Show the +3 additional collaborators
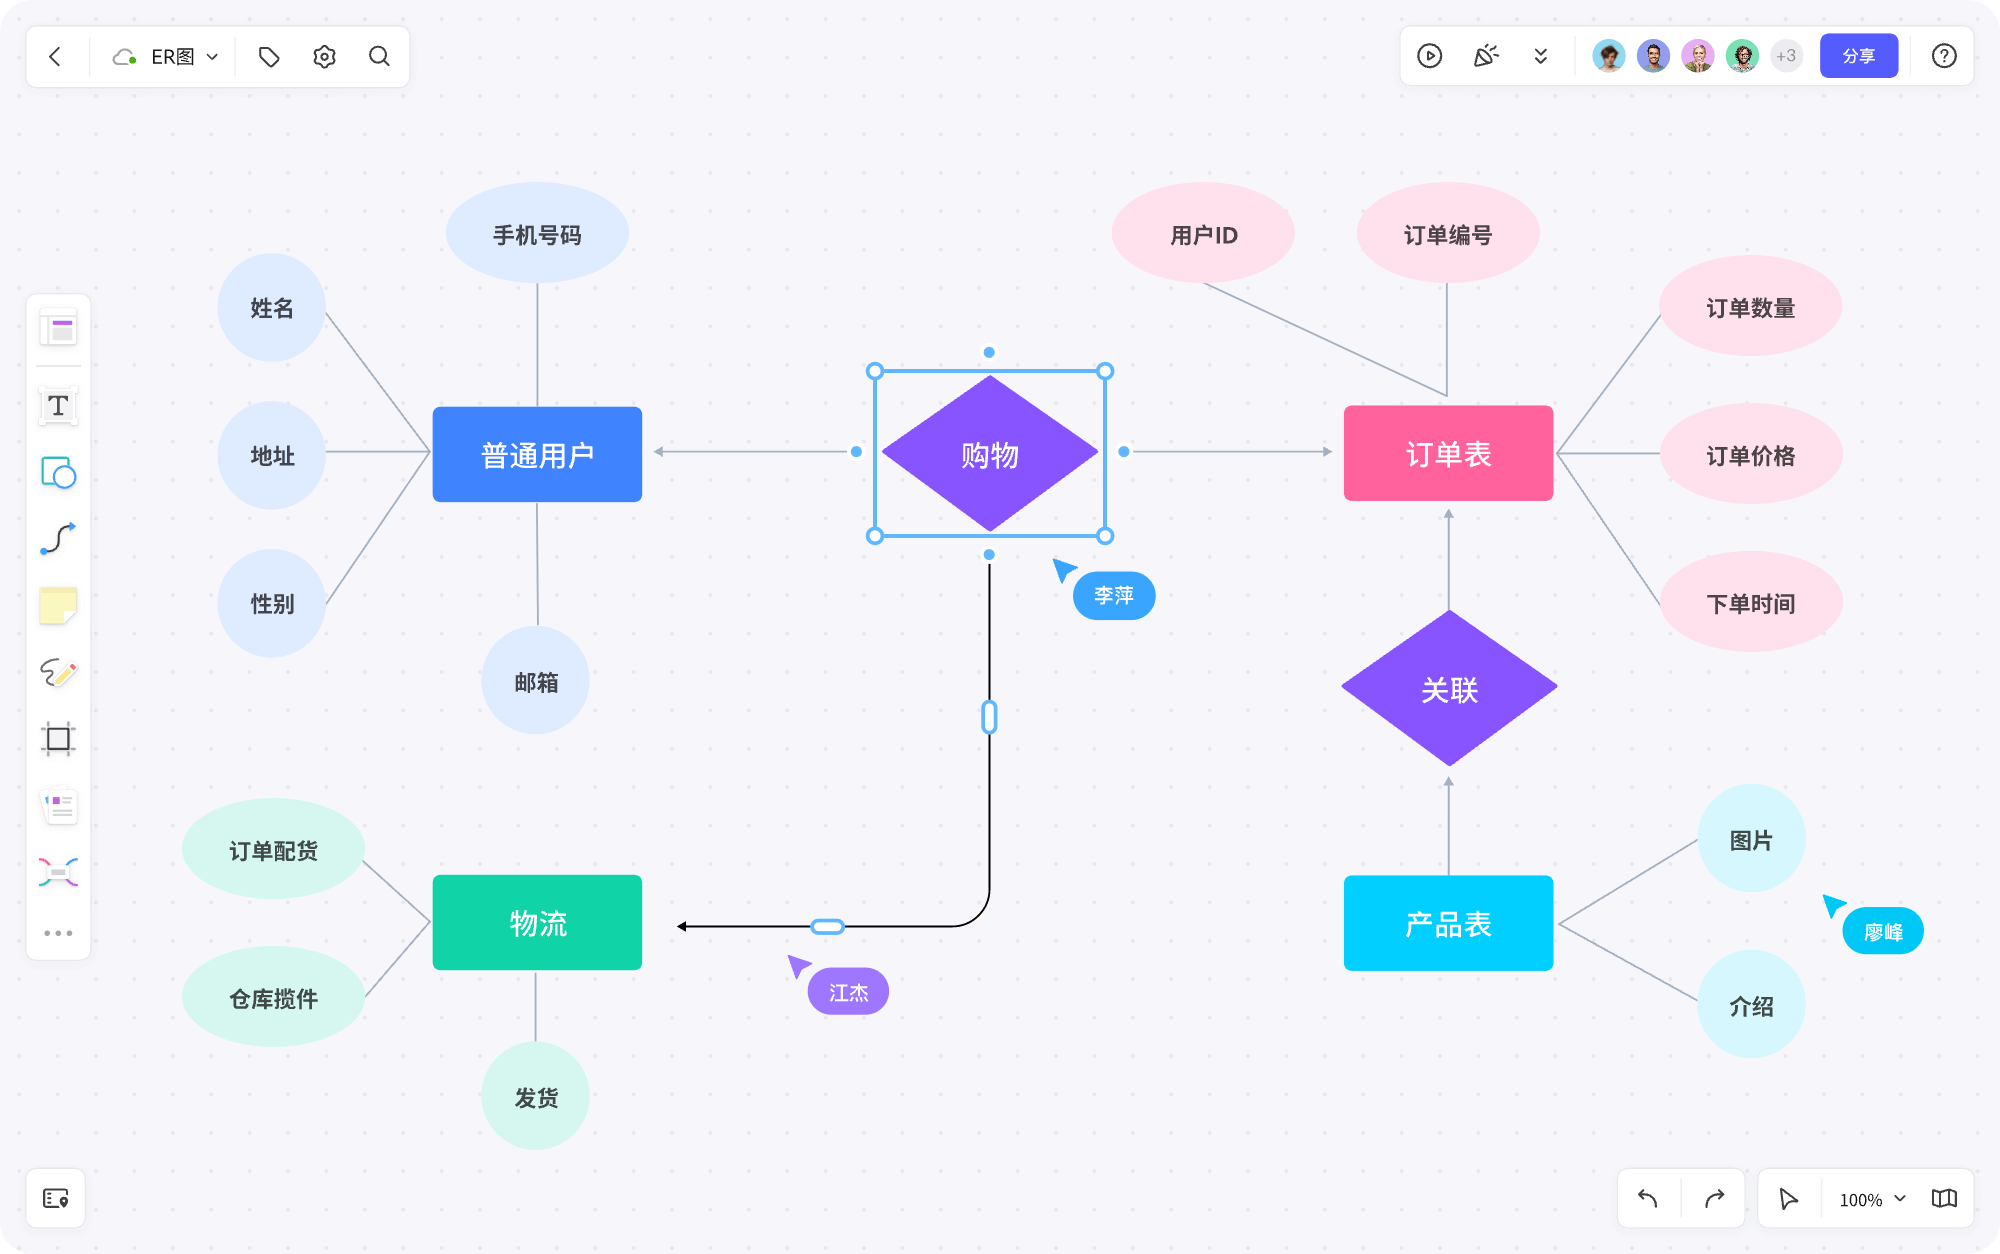2000x1254 pixels. 1786,56
